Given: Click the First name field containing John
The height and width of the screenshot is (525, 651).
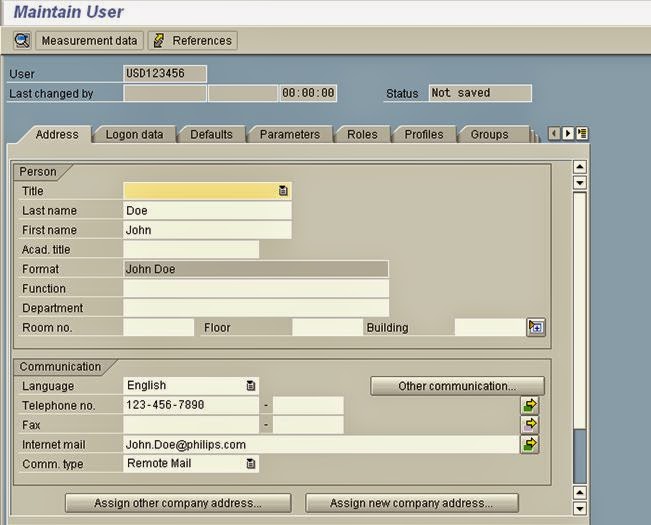Looking at the screenshot, I should tap(207, 230).
